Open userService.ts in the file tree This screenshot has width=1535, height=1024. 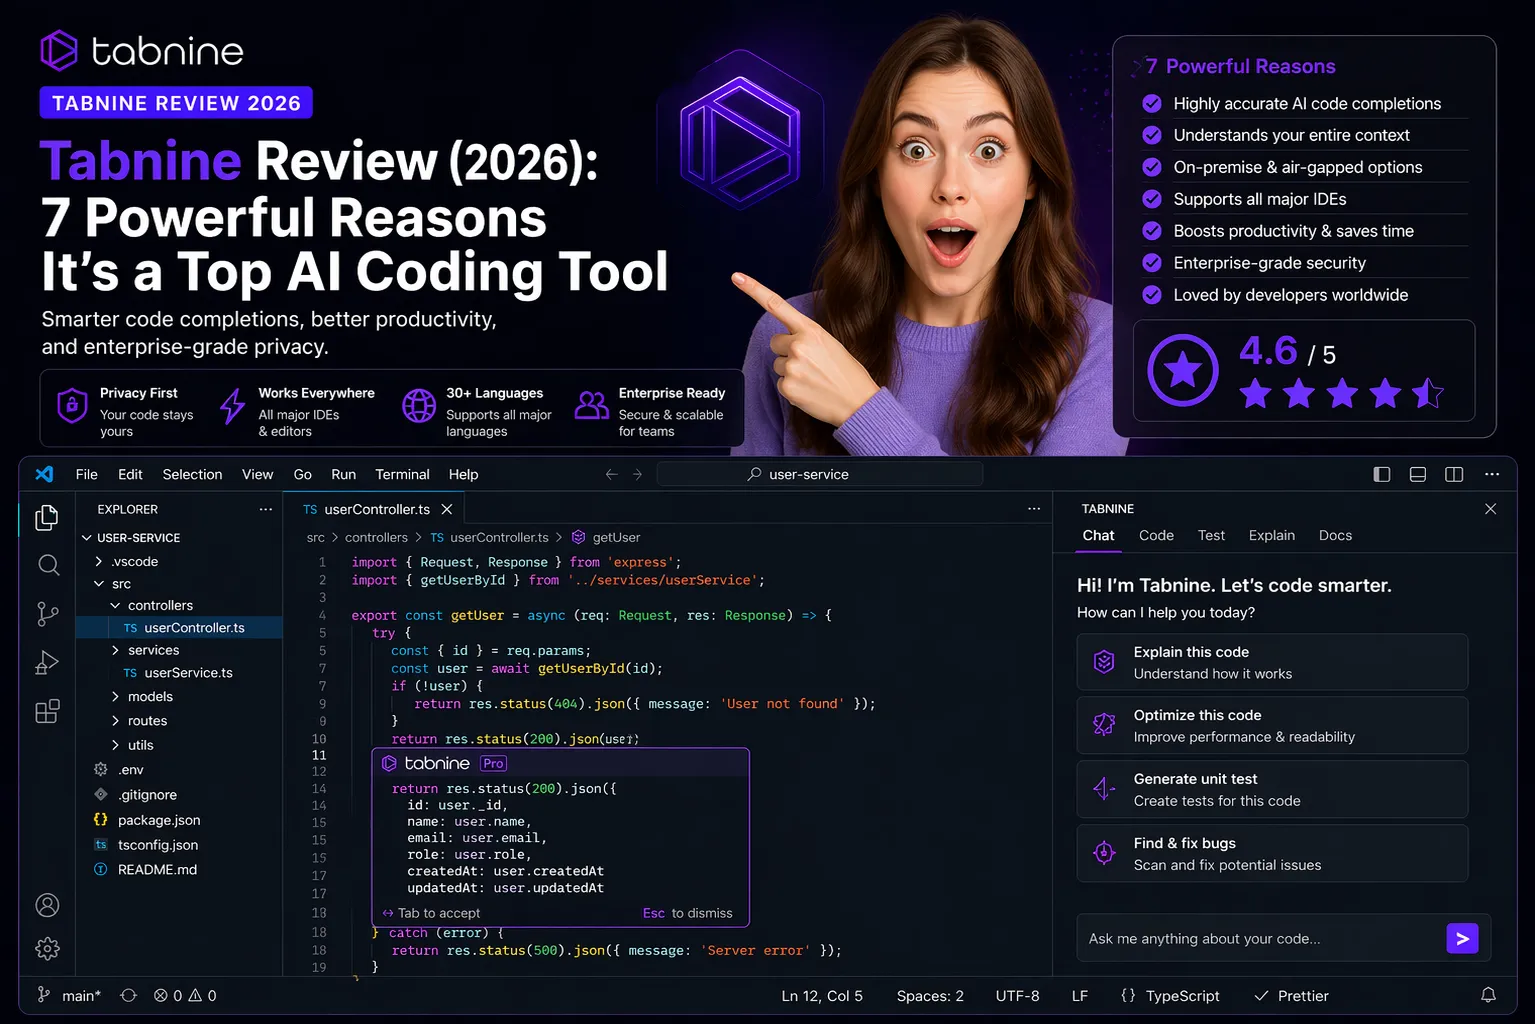coord(179,673)
